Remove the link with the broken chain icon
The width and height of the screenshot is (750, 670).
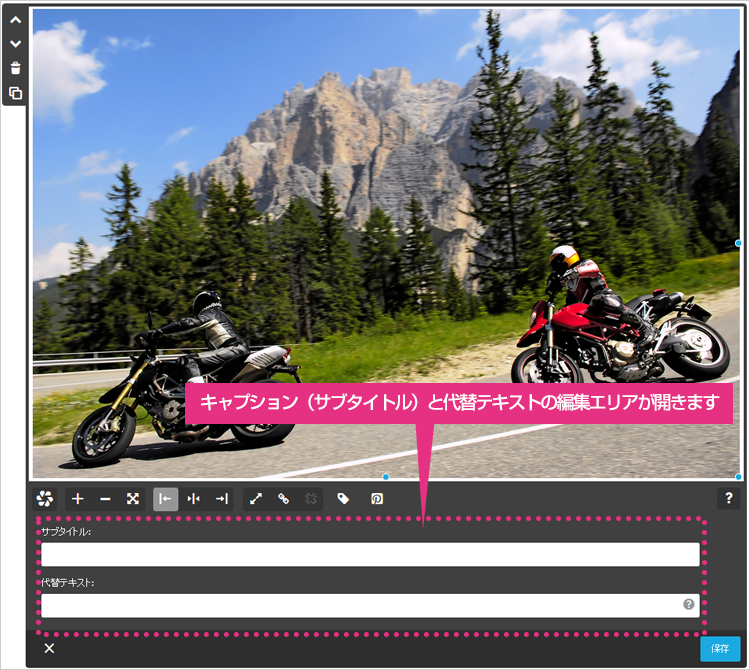[x=311, y=499]
